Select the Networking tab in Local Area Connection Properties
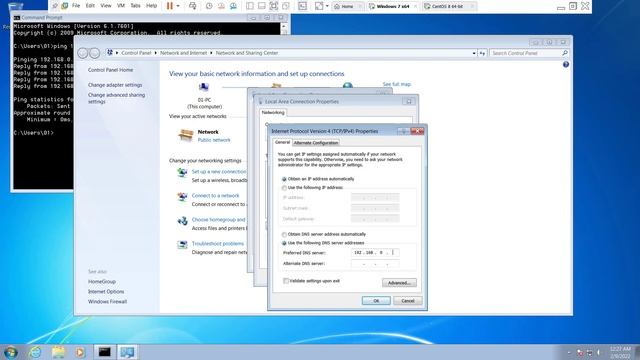The width and height of the screenshot is (640, 360). pyautogui.click(x=273, y=113)
